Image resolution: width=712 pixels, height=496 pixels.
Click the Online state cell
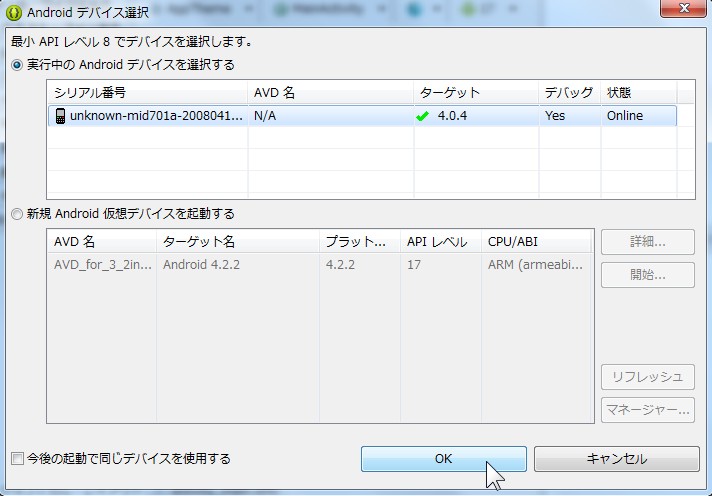point(638,116)
